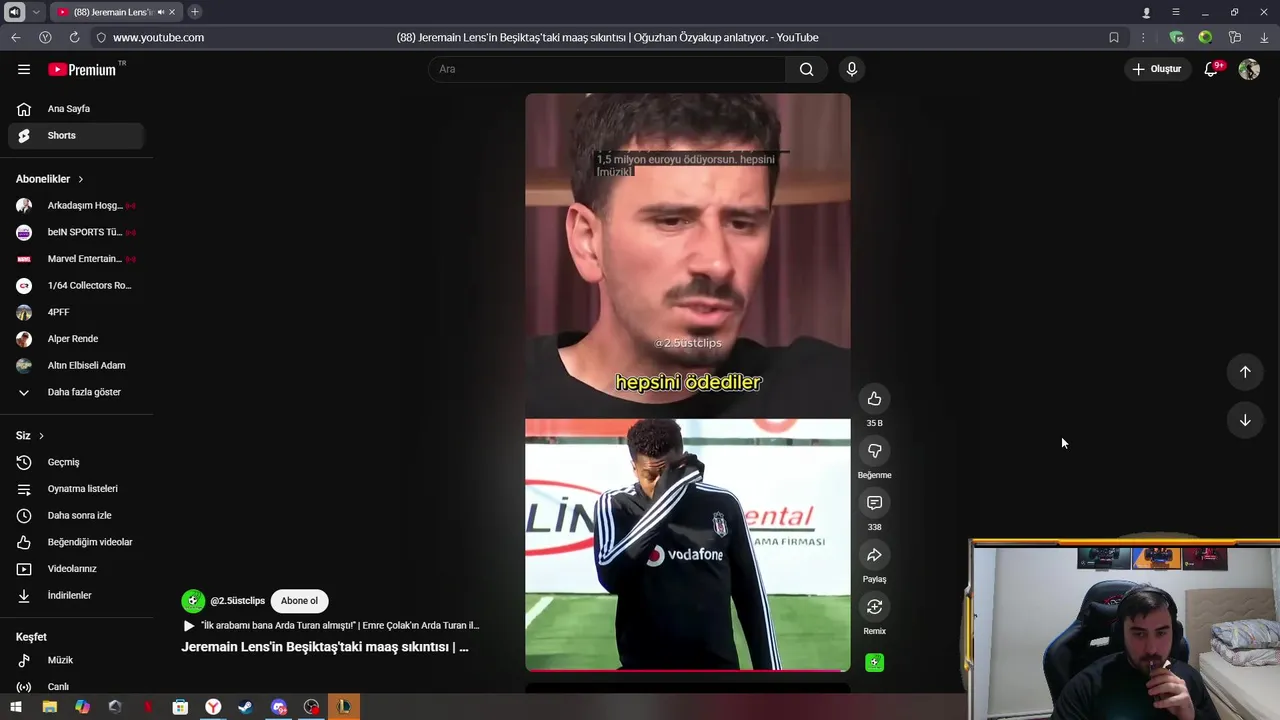Open beIN SPORTS Tü... channel

pyautogui.click(x=75, y=232)
